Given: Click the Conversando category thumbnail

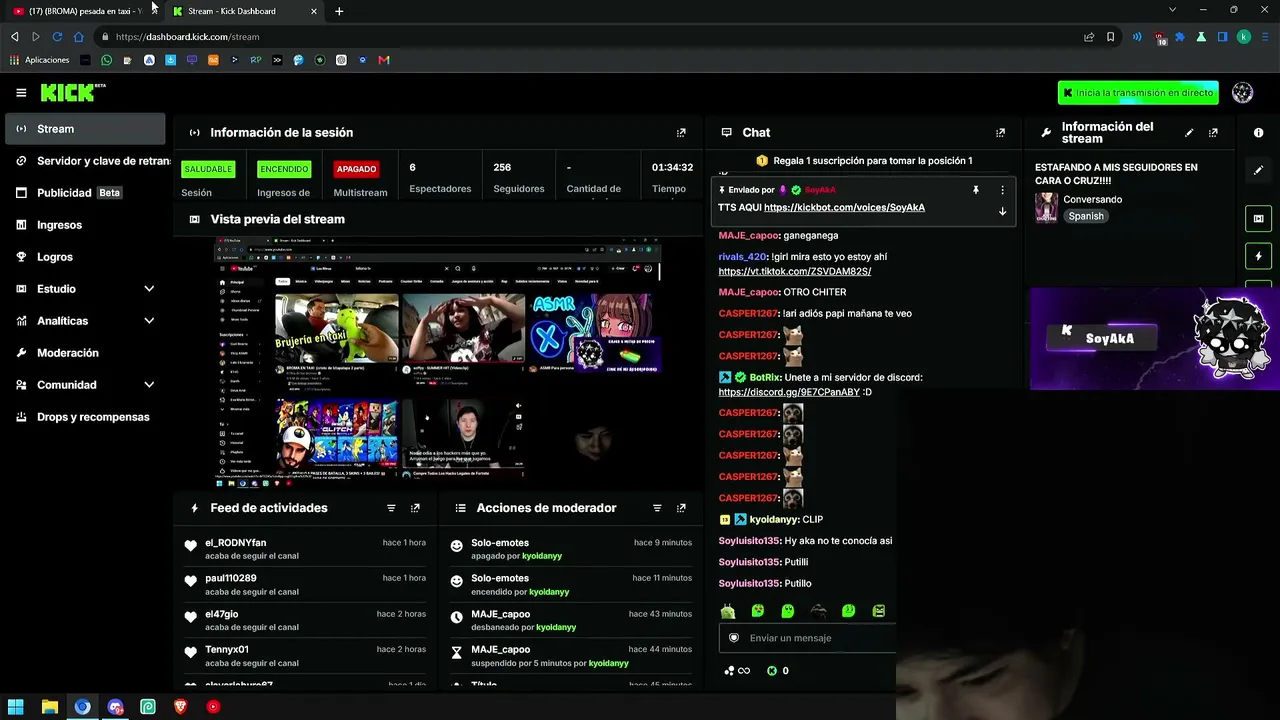Looking at the screenshot, I should tap(1046, 207).
